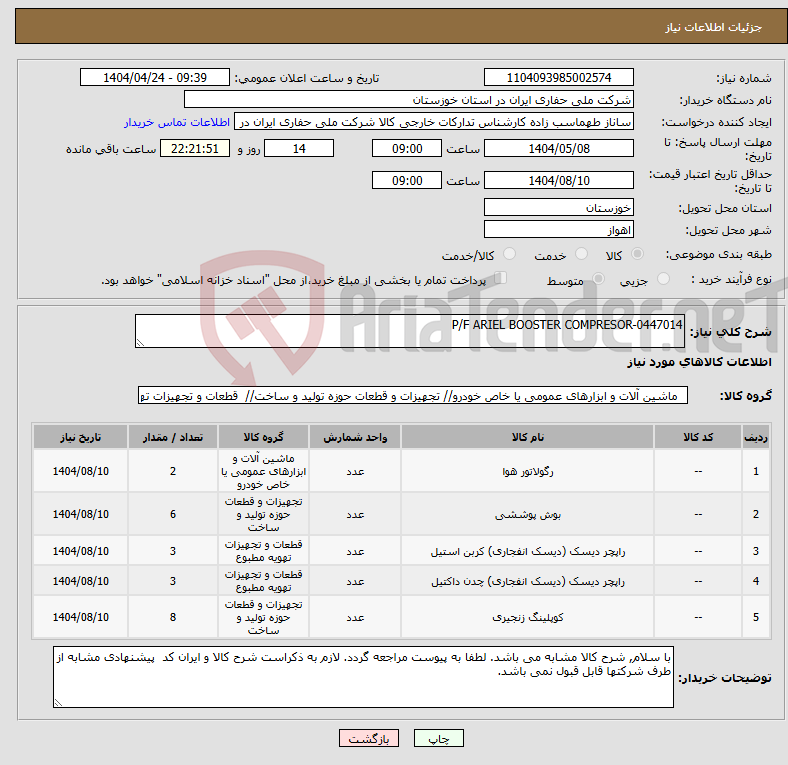Click the delivery province field خوزستان
The height and width of the screenshot is (765, 788).
(x=558, y=208)
